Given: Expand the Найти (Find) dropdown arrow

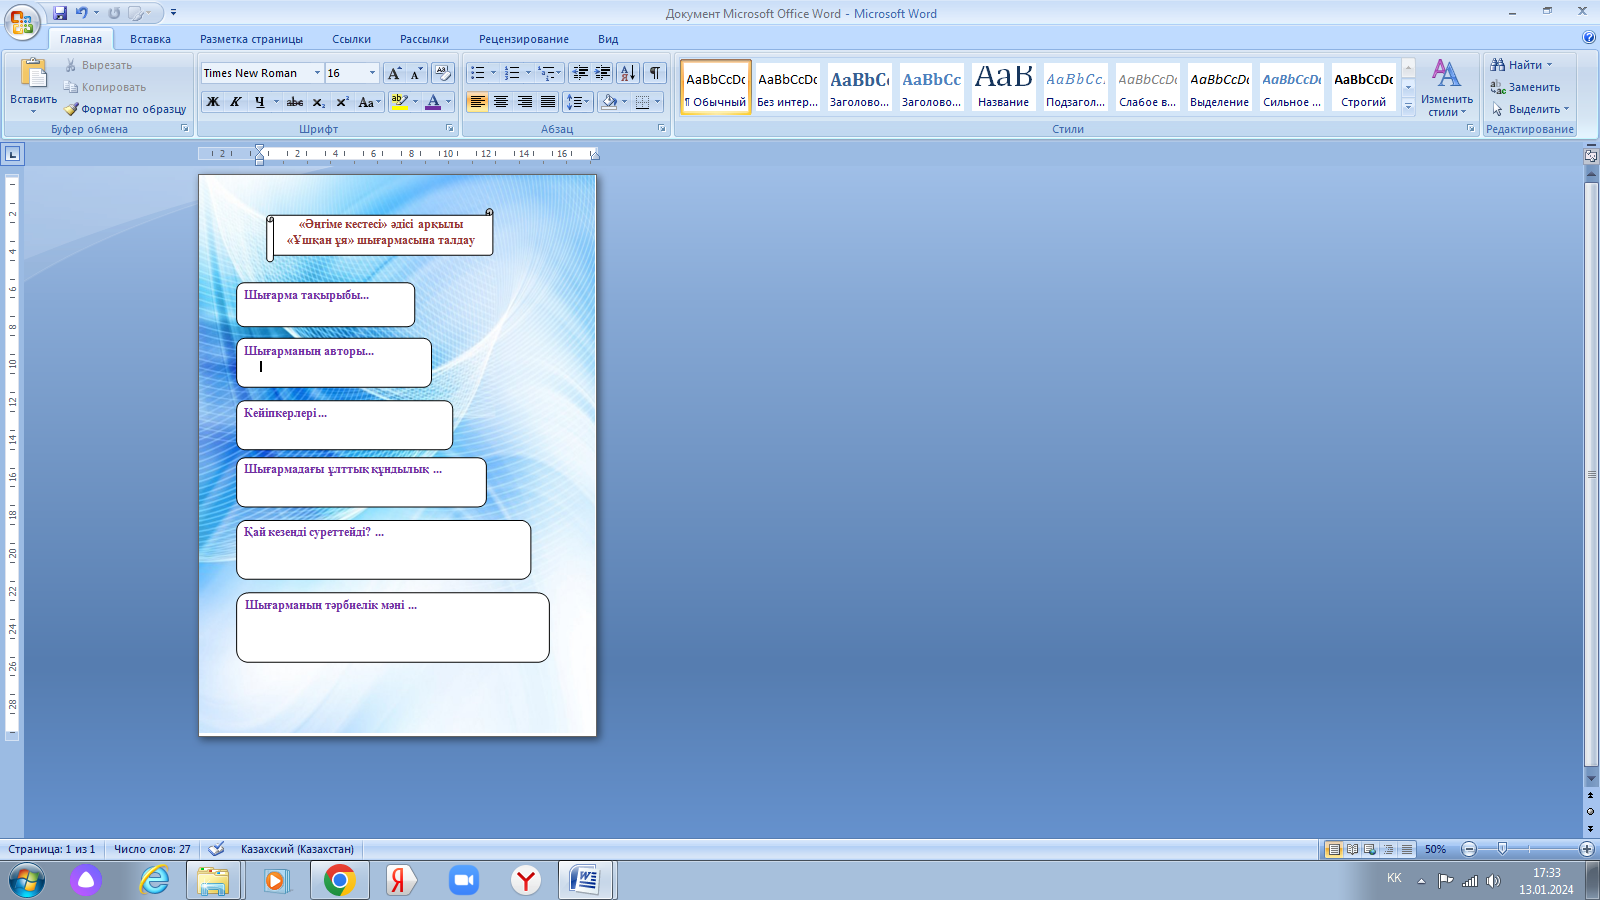Looking at the screenshot, I should (x=1550, y=65).
